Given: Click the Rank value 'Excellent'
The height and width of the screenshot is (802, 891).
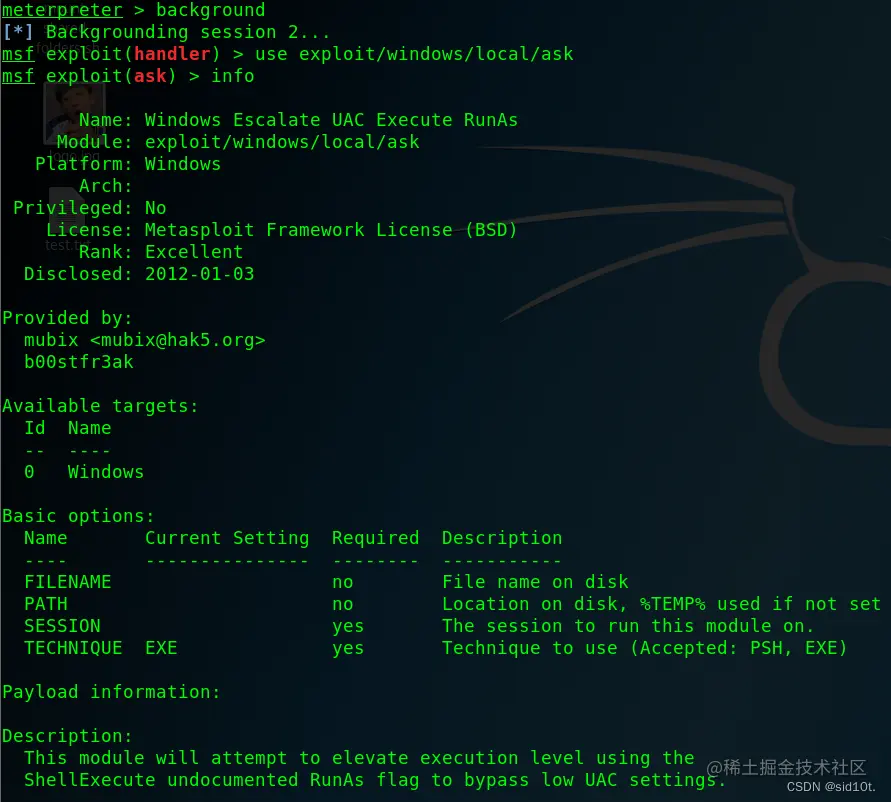Looking at the screenshot, I should pyautogui.click(x=194, y=252).
